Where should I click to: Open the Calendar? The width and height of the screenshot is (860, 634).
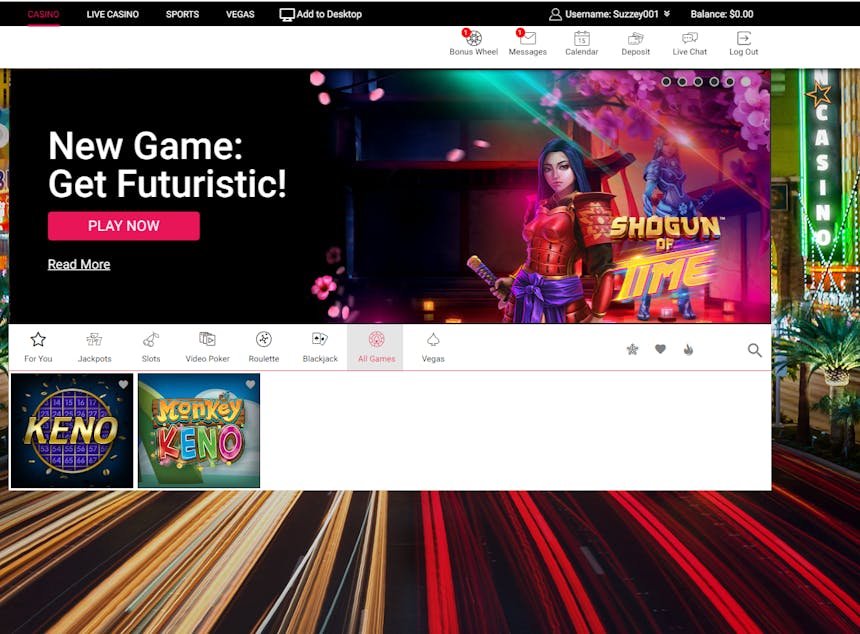coord(581,43)
